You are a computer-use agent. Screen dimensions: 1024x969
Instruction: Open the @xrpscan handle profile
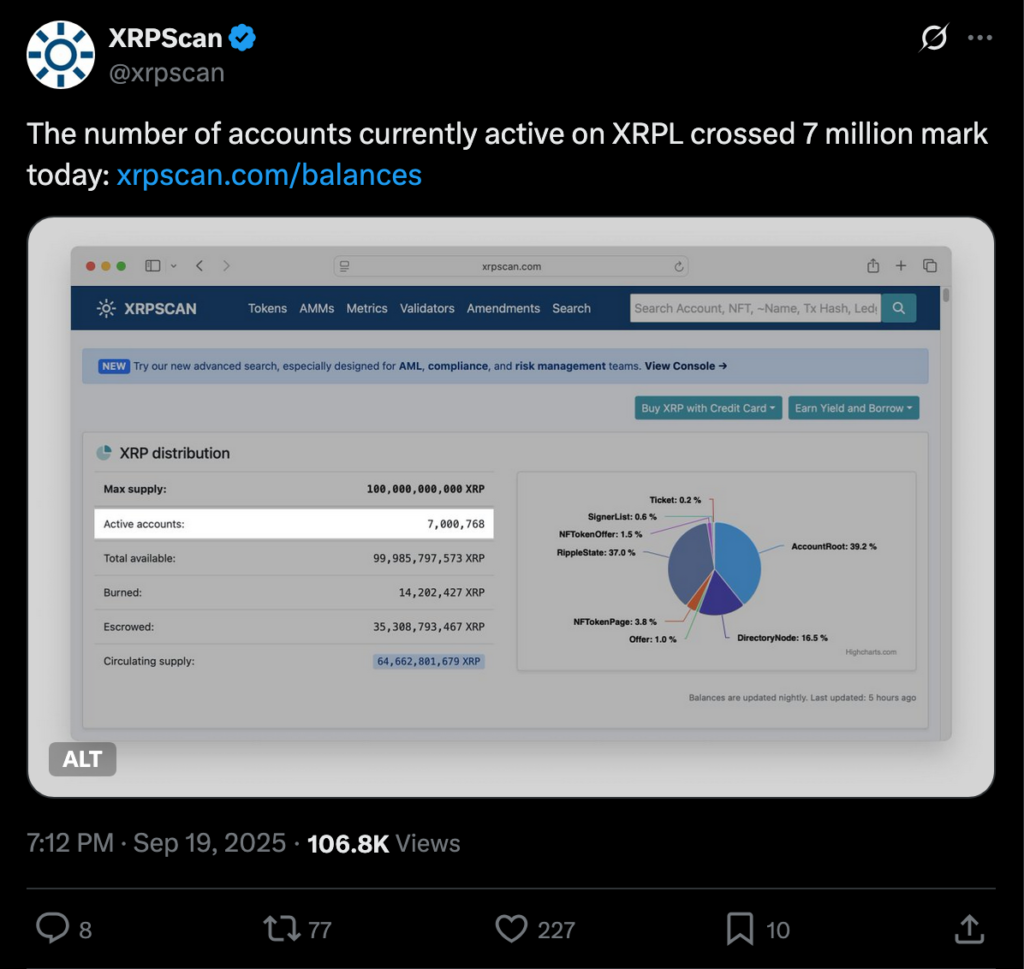(166, 73)
